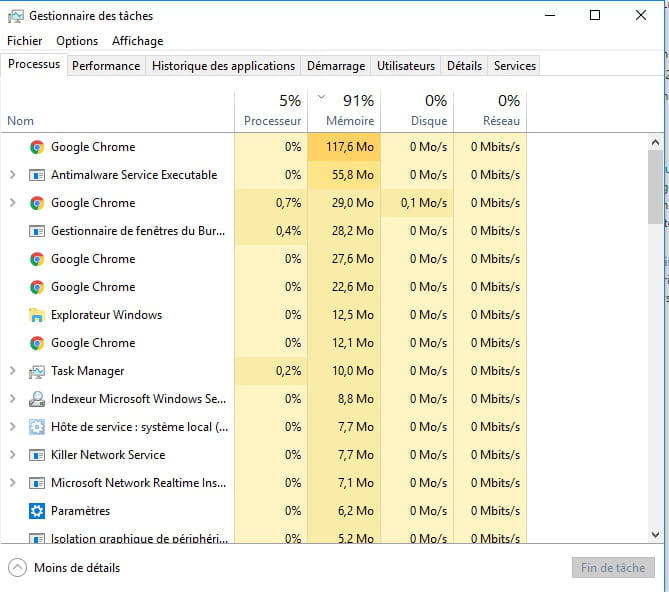Click the Chrome icon in the 27,6 Mo row
This screenshot has width=669, height=592.
coord(37,259)
